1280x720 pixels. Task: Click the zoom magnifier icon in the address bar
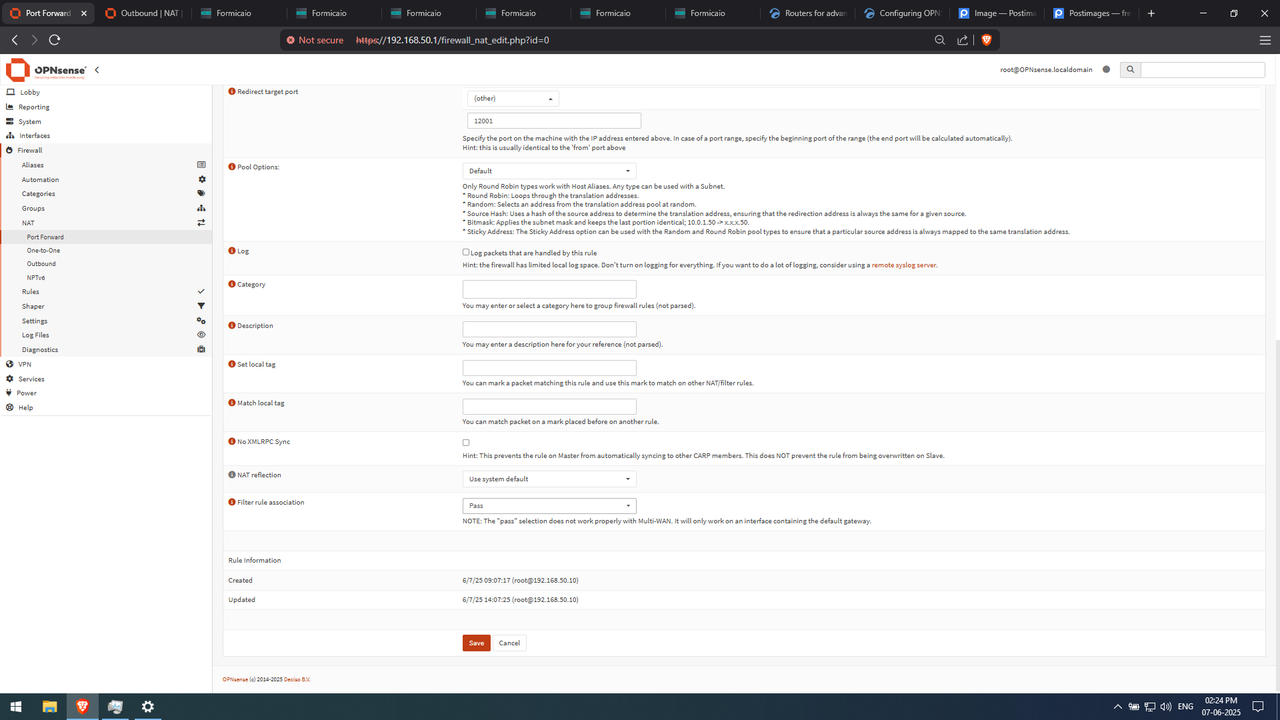tap(940, 40)
